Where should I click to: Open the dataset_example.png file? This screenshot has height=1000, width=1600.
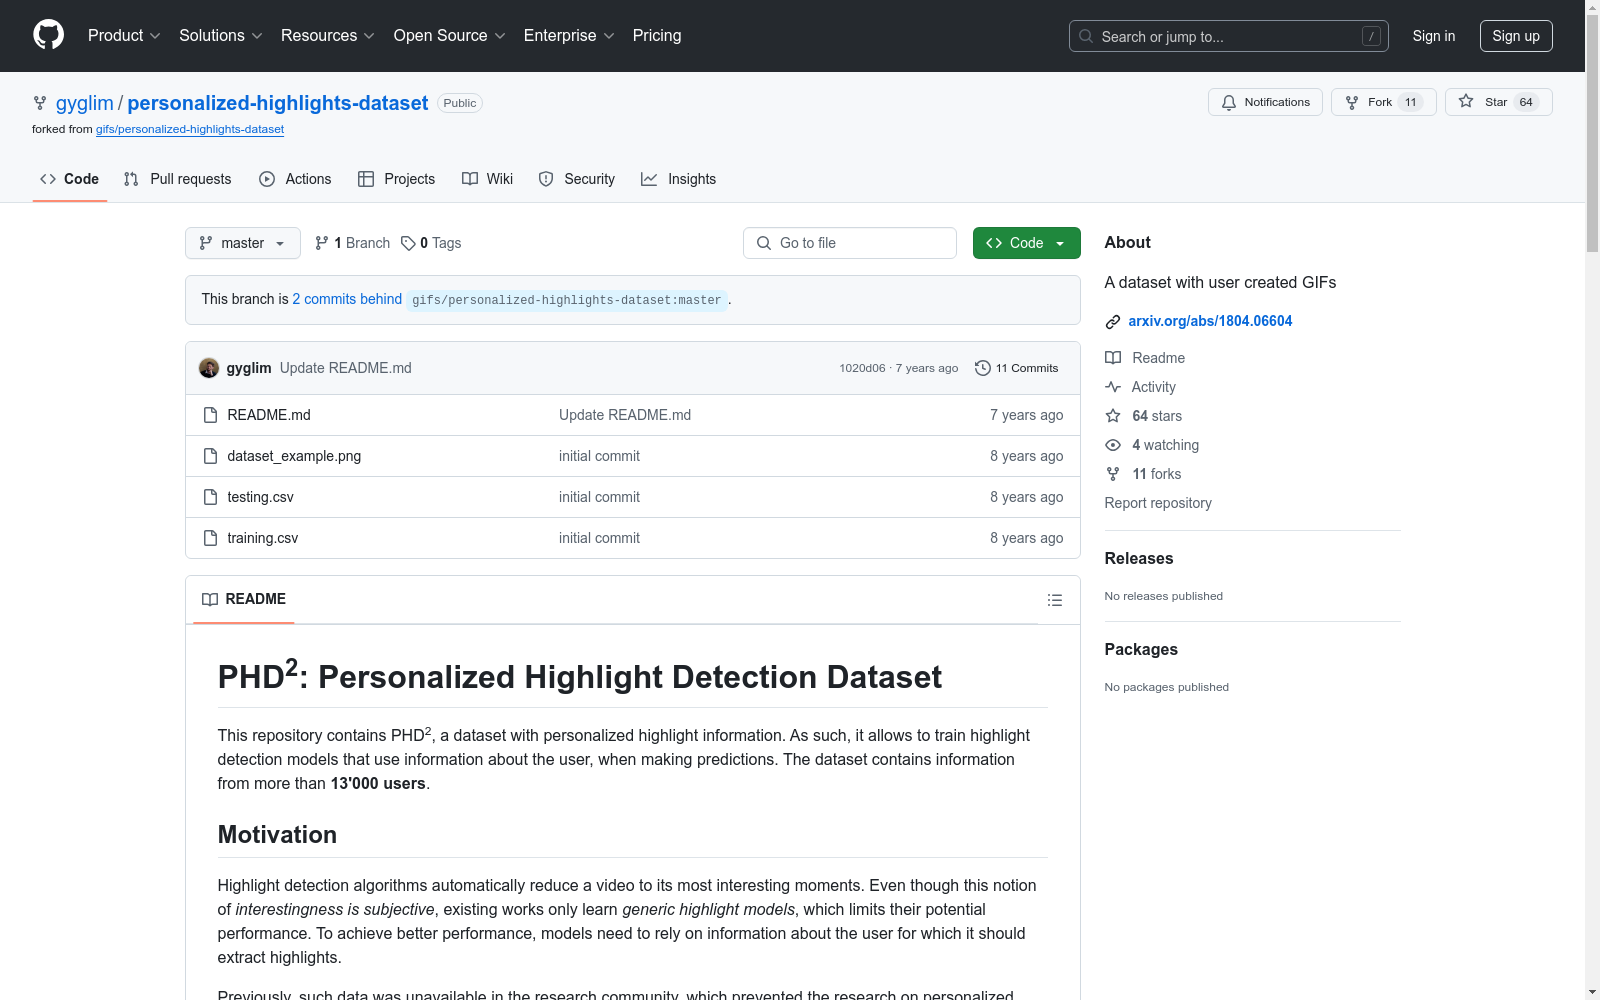pos(294,456)
